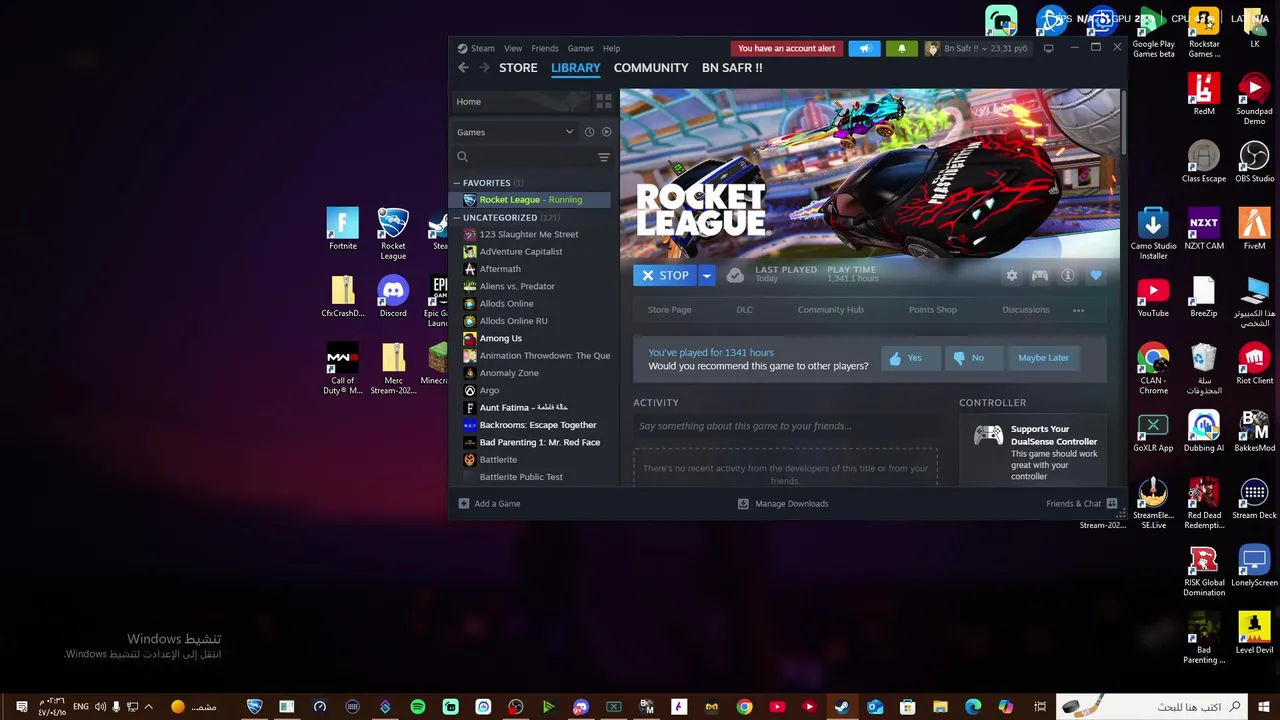Open Rocket League game settings gear
This screenshot has height=720, width=1280.
click(1012, 276)
